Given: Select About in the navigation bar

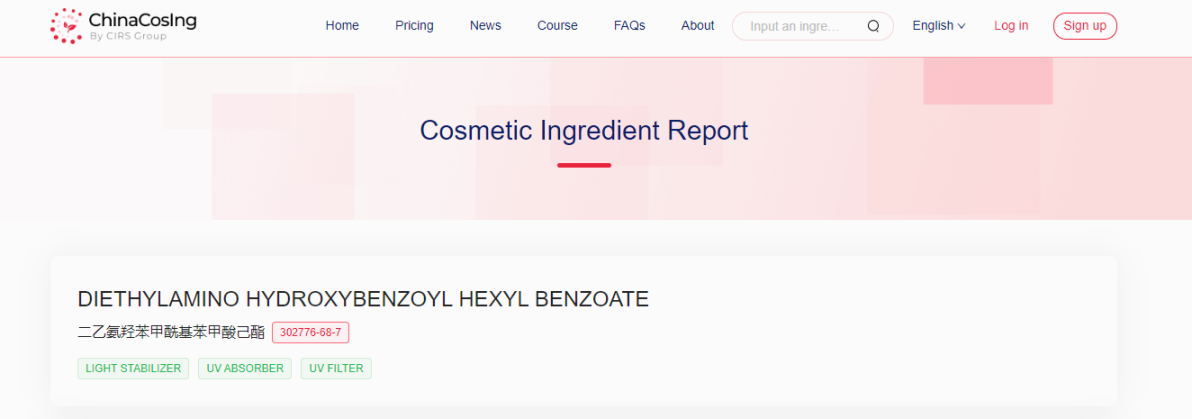Looking at the screenshot, I should pyautogui.click(x=697, y=26).
